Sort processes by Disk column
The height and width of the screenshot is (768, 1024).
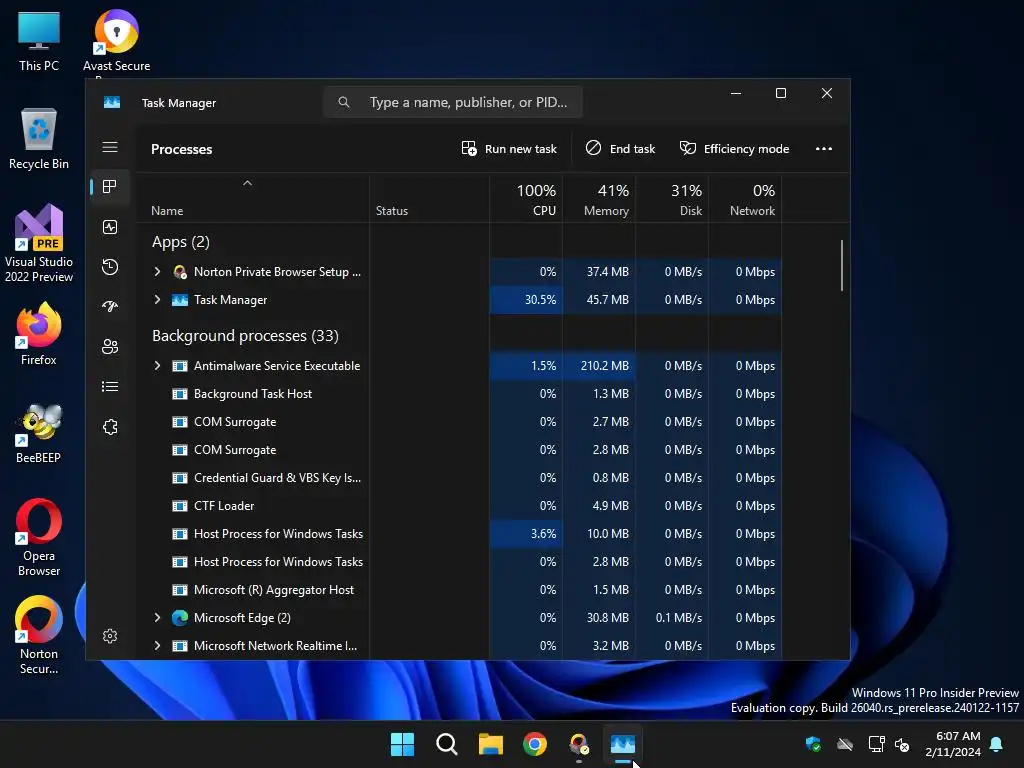click(x=672, y=199)
